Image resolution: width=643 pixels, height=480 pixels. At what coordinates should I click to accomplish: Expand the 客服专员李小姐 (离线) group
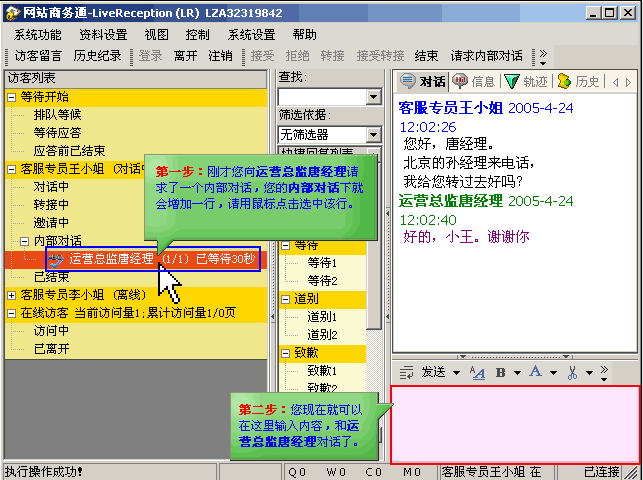point(11,295)
